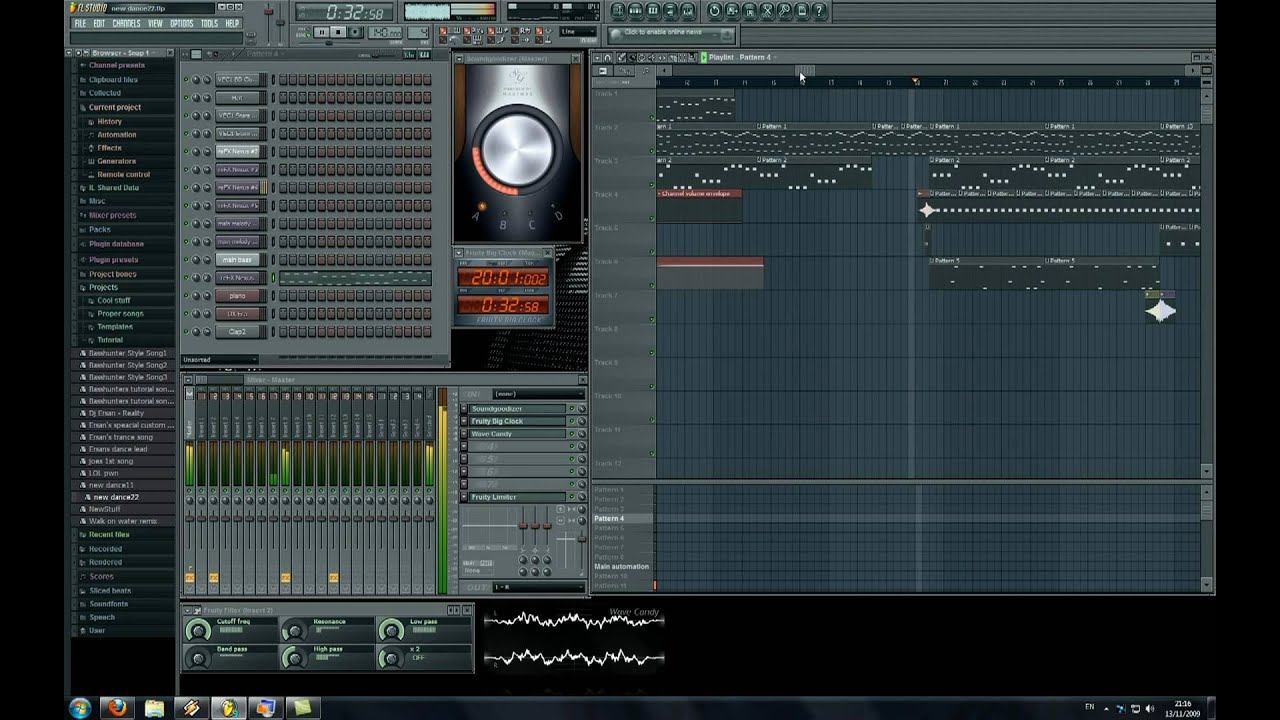Close Soundgoodizer plugin window

pos(576,59)
